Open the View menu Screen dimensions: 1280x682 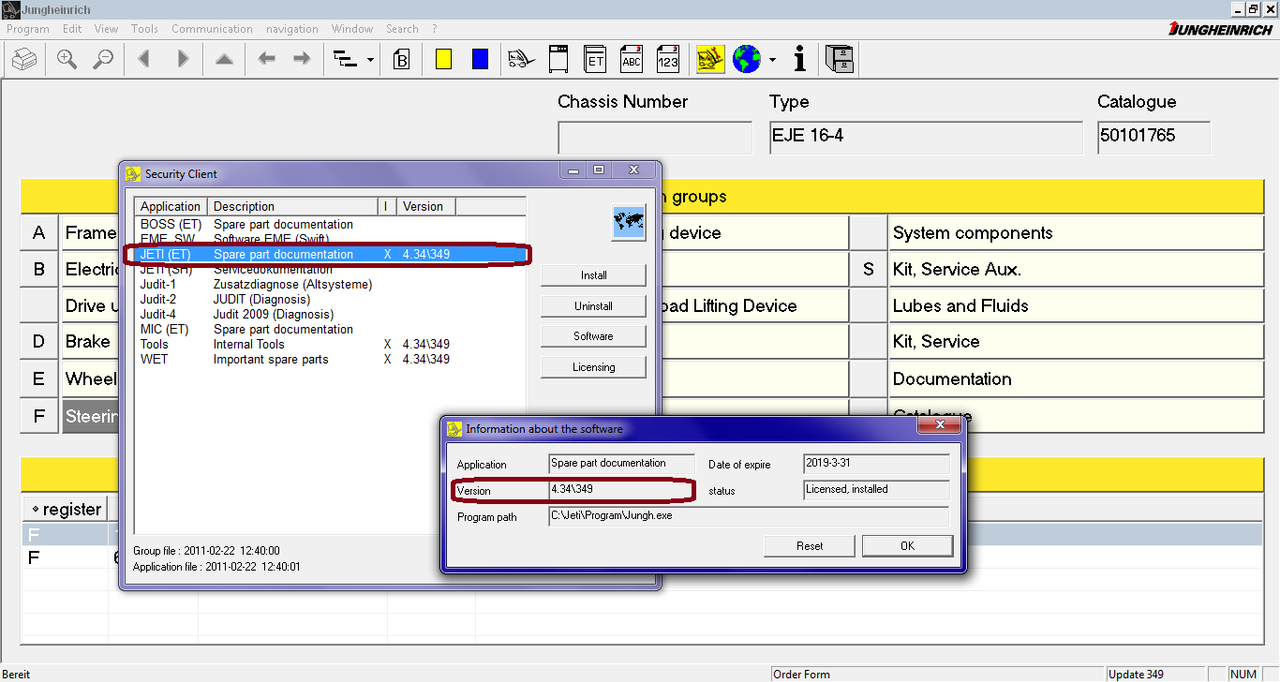pyautogui.click(x=106, y=29)
